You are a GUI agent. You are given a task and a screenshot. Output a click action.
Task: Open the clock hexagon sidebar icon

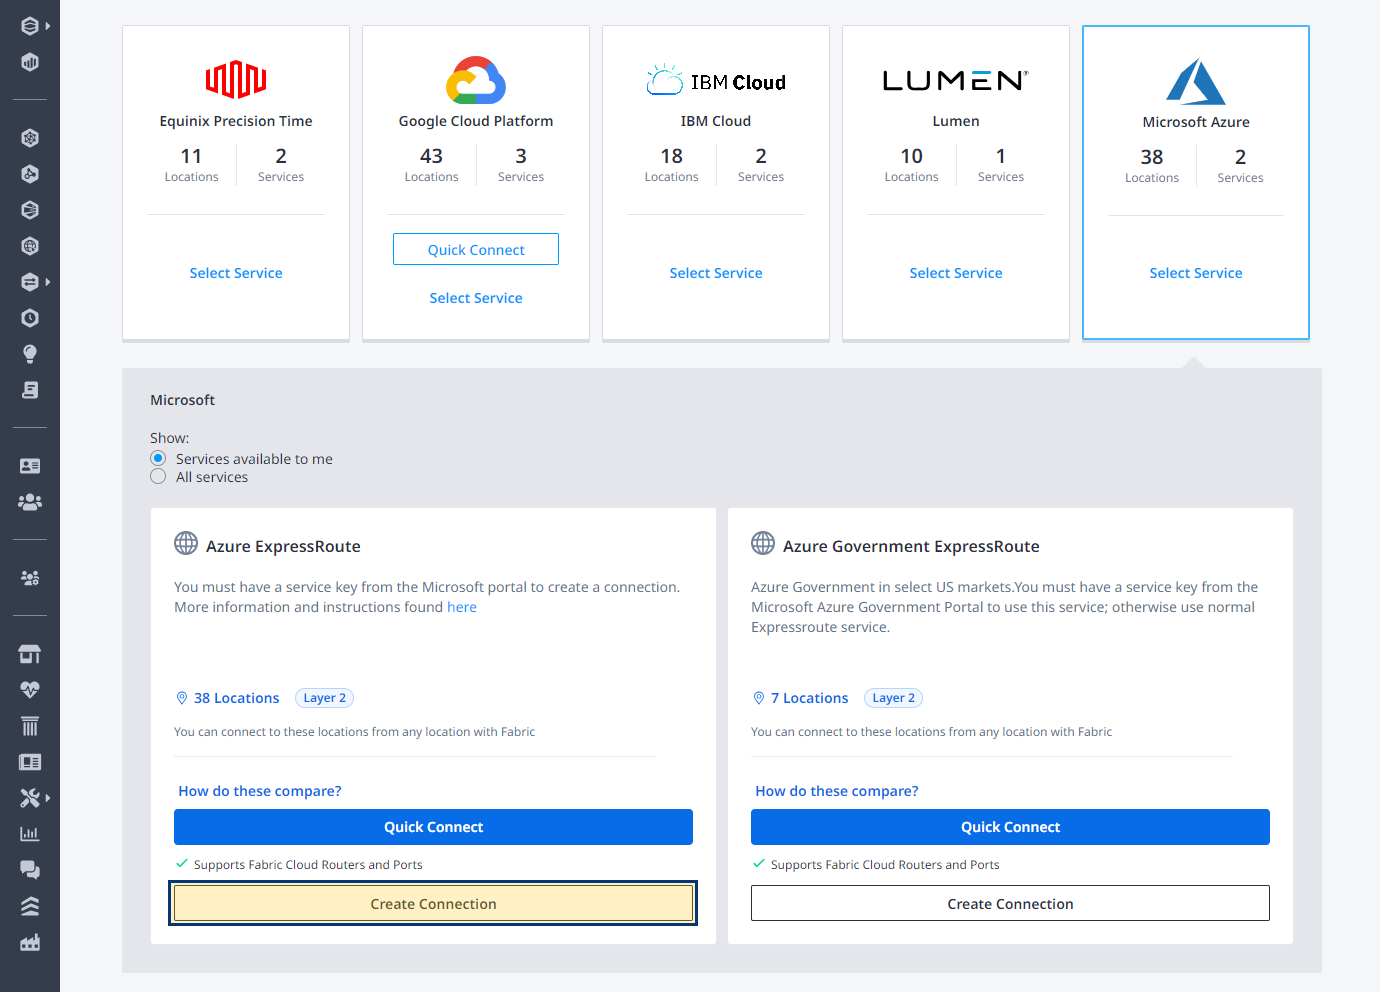pos(30,318)
